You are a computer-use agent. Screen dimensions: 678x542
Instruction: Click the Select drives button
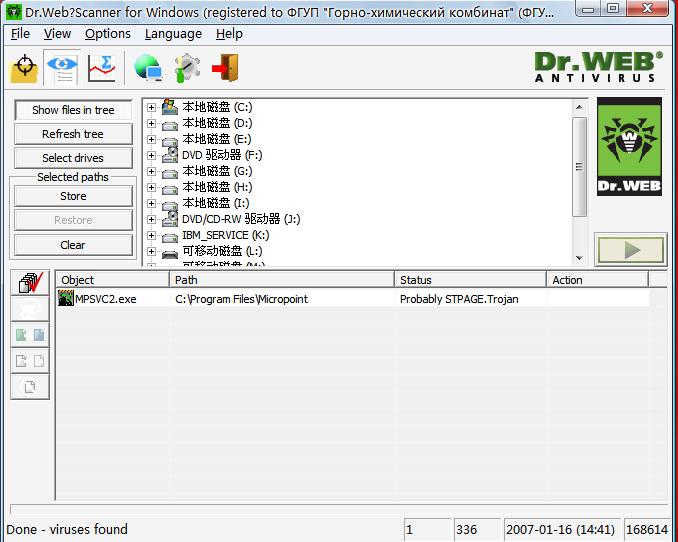[73, 158]
